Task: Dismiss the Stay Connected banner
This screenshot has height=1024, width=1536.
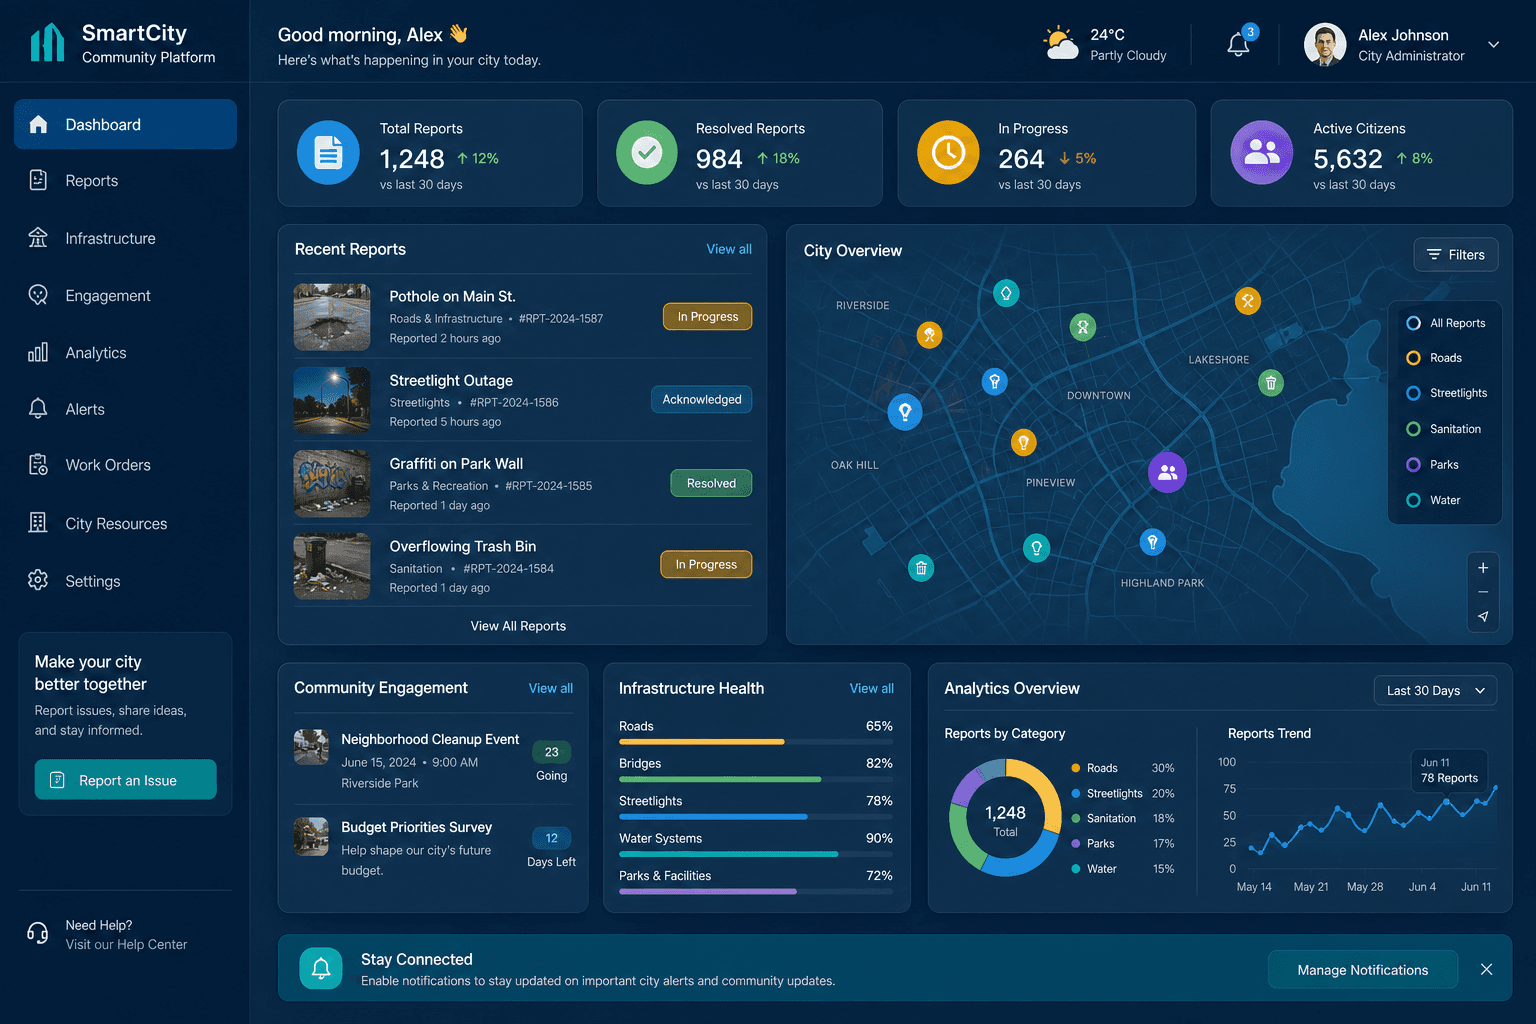Action: pyautogui.click(x=1486, y=969)
